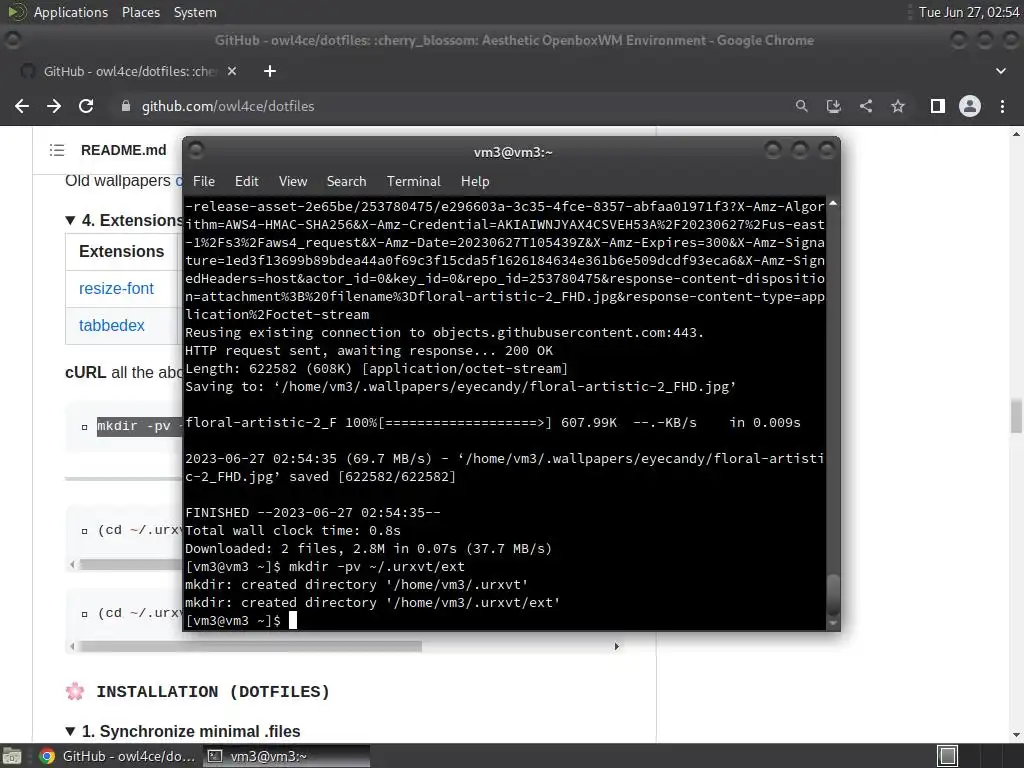Viewport: 1024px width, 768px height.
Task: Open terminal Help menu
Action: click(x=475, y=182)
